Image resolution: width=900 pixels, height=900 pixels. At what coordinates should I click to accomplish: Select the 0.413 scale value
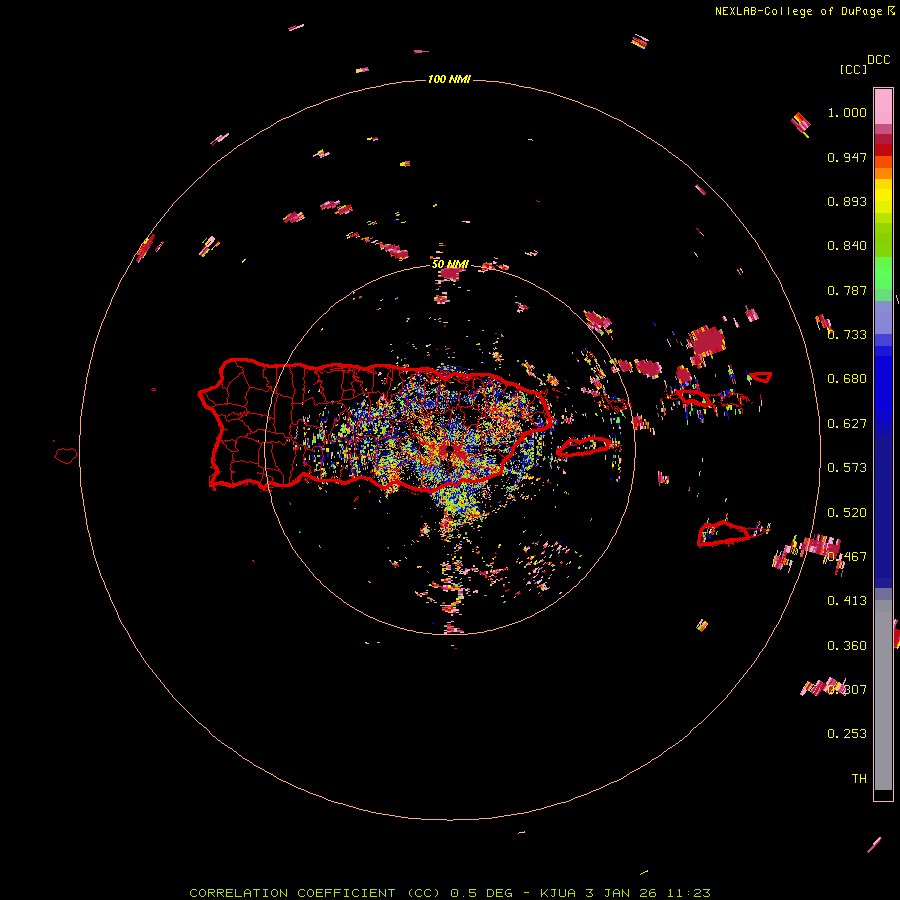(x=847, y=601)
